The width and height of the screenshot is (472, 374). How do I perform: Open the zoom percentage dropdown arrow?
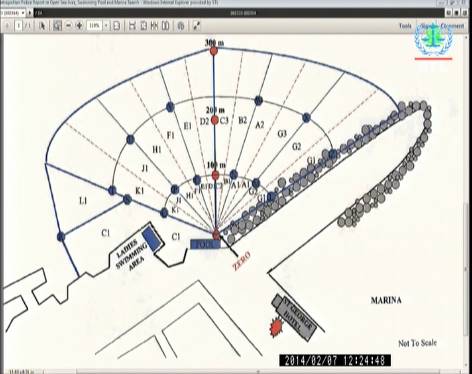point(106,26)
